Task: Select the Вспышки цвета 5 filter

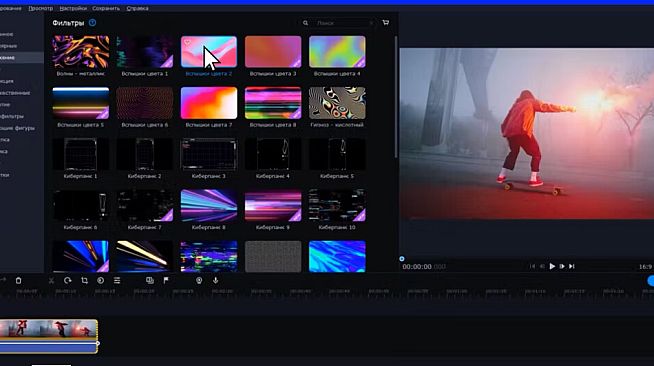Action: (x=80, y=103)
